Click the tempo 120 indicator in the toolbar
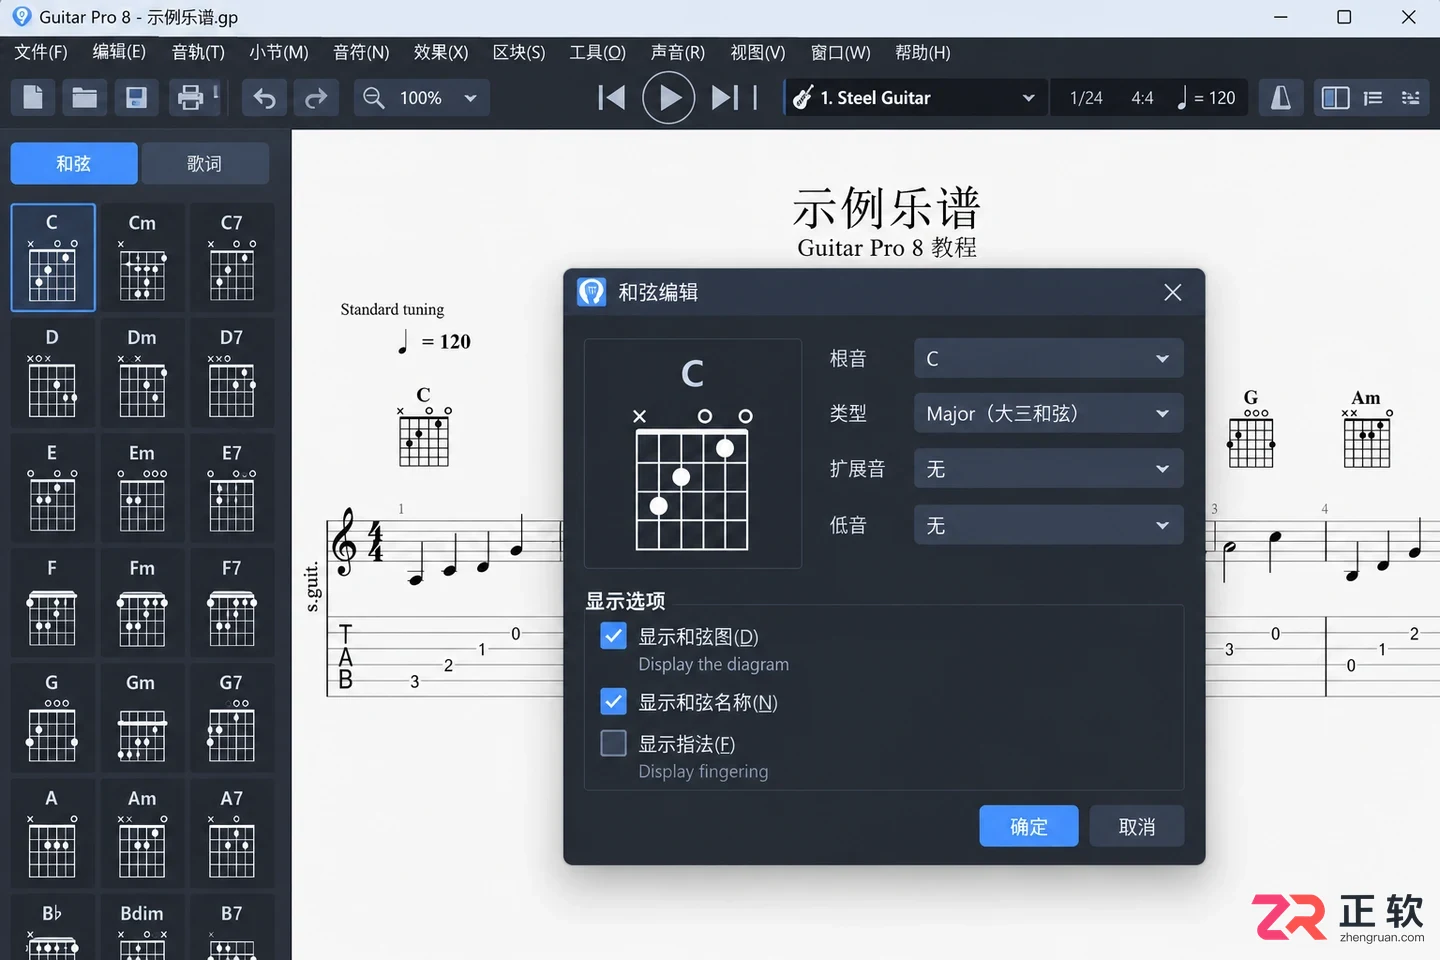The image size is (1440, 960). [1207, 97]
